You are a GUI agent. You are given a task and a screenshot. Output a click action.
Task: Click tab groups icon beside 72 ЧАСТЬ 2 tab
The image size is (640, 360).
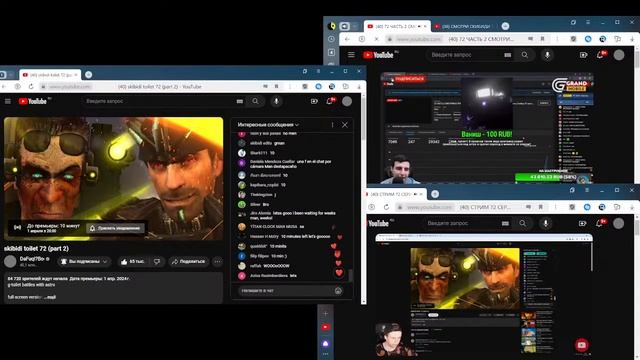(x=344, y=26)
